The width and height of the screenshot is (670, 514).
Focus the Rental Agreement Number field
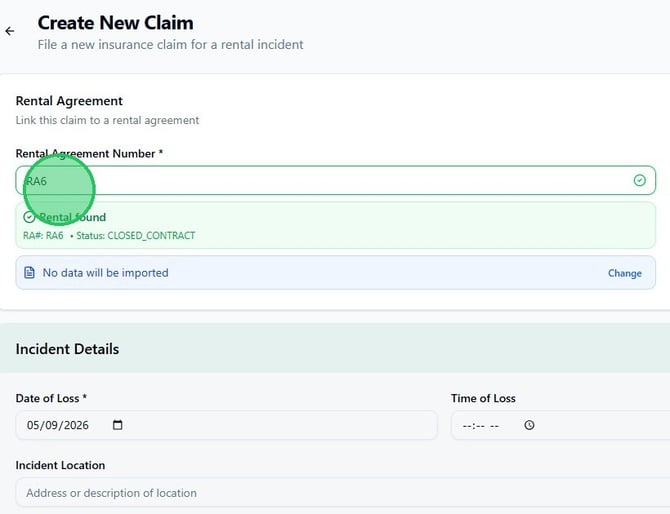point(335,180)
